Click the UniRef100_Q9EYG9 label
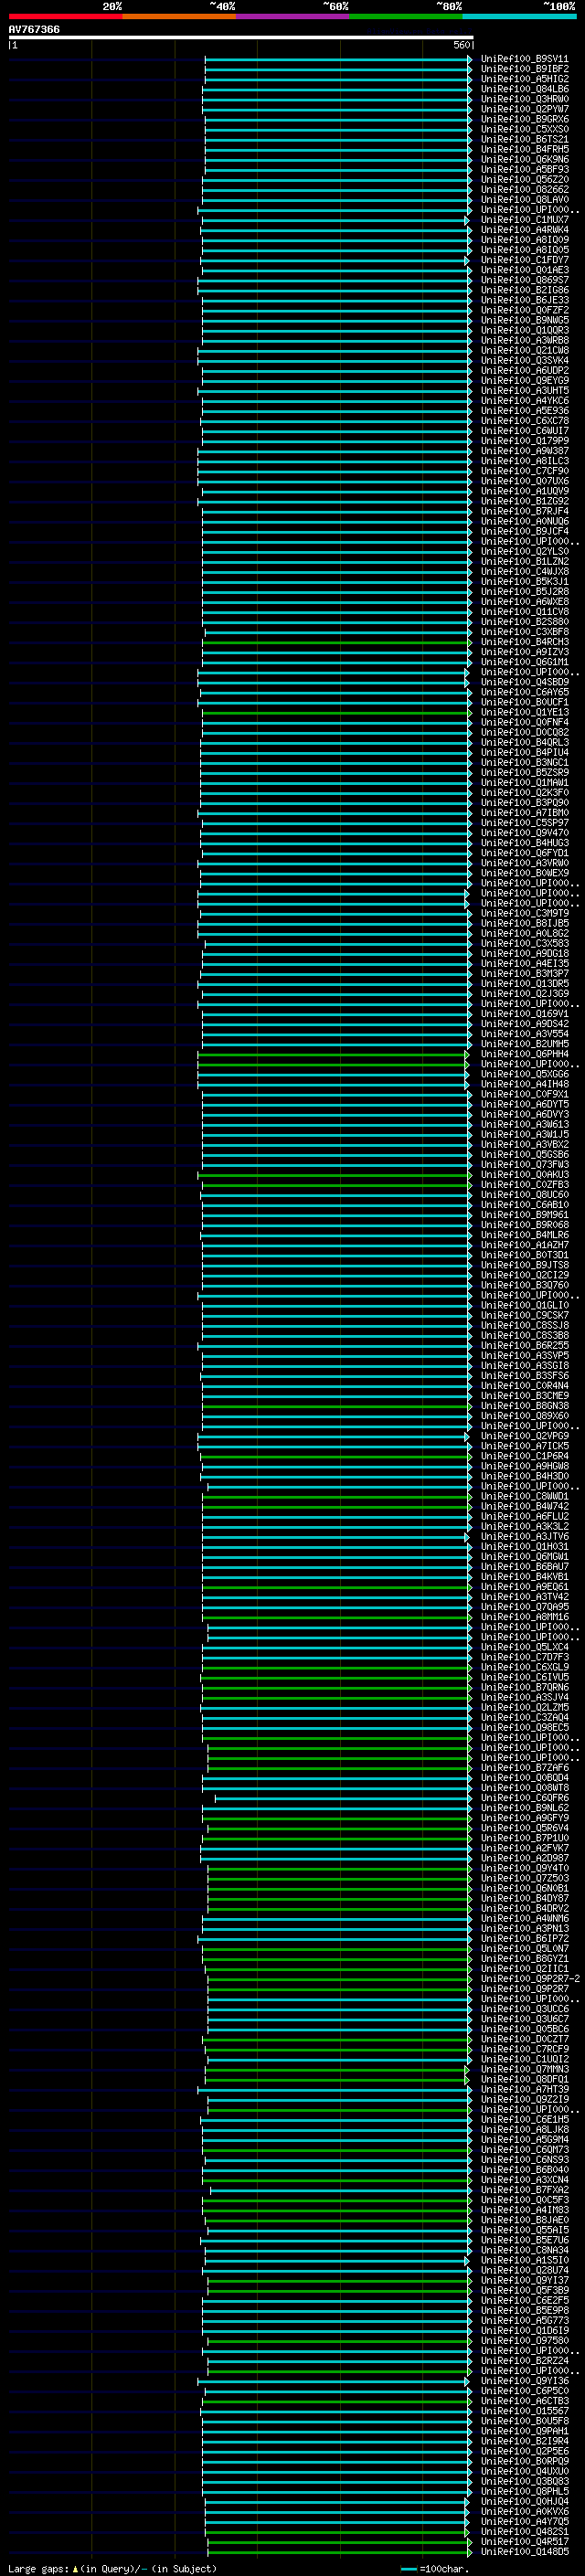Screen dimensions: 585x2576 point(525,380)
